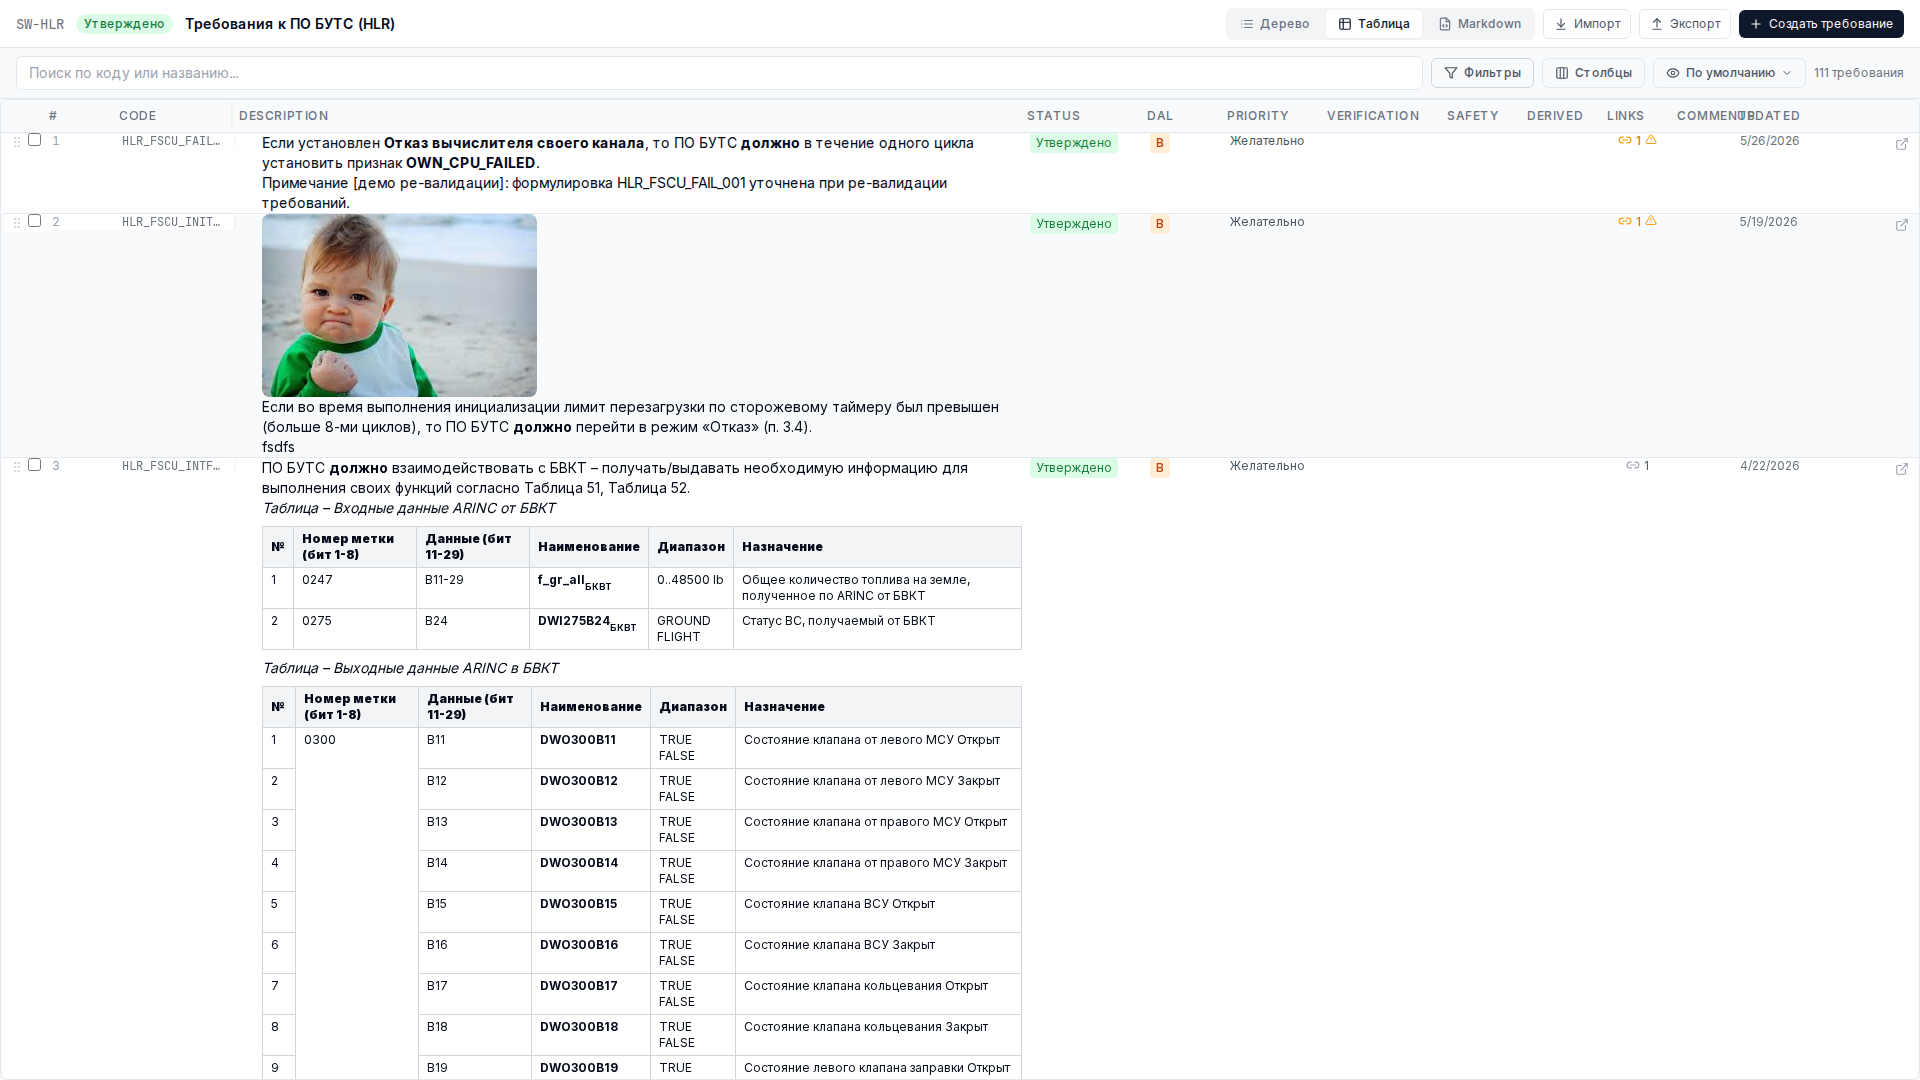Tick the checkbox for row 2
Screen dimensions: 1920x1080
[34, 221]
